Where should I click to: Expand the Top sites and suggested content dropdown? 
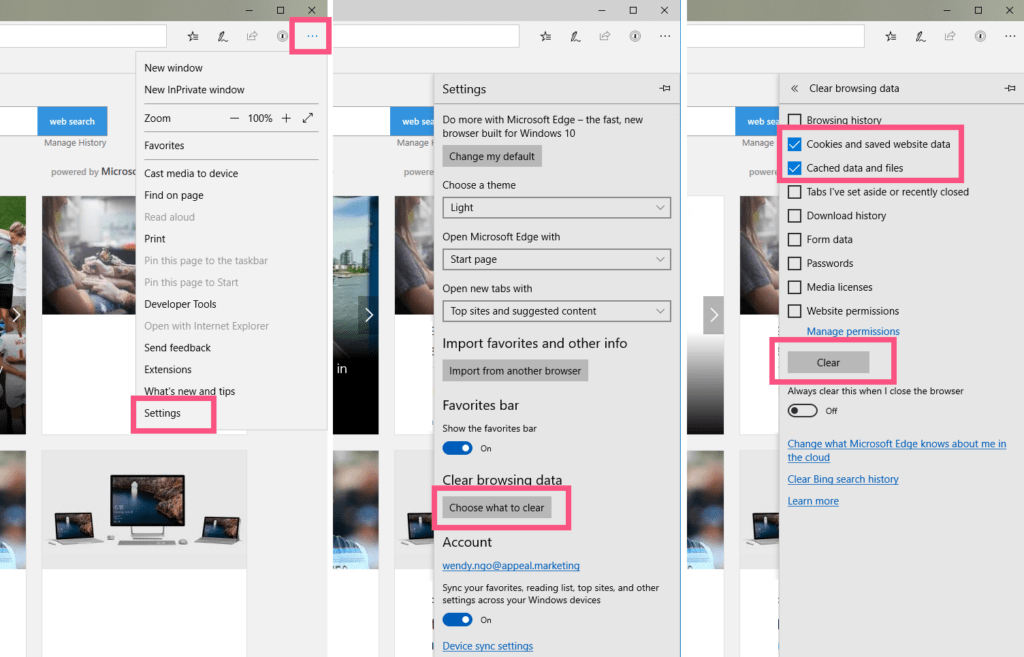(x=556, y=312)
